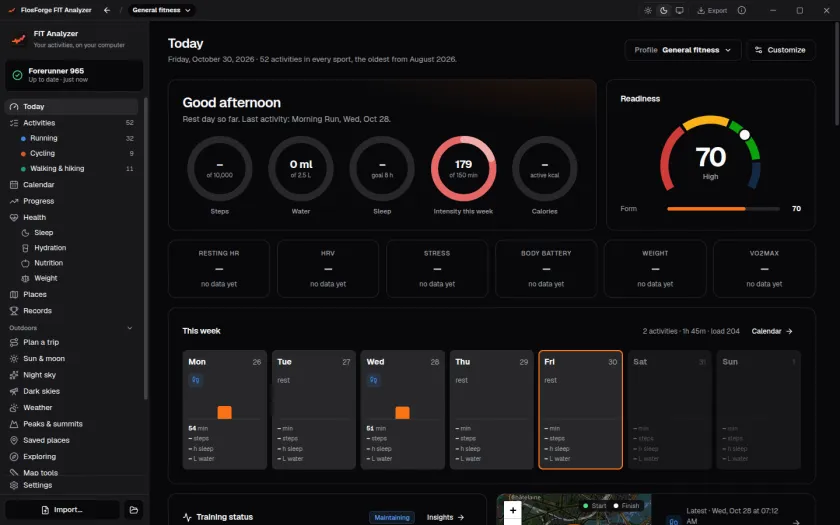Click the Sleep goal ring

pos(382,168)
